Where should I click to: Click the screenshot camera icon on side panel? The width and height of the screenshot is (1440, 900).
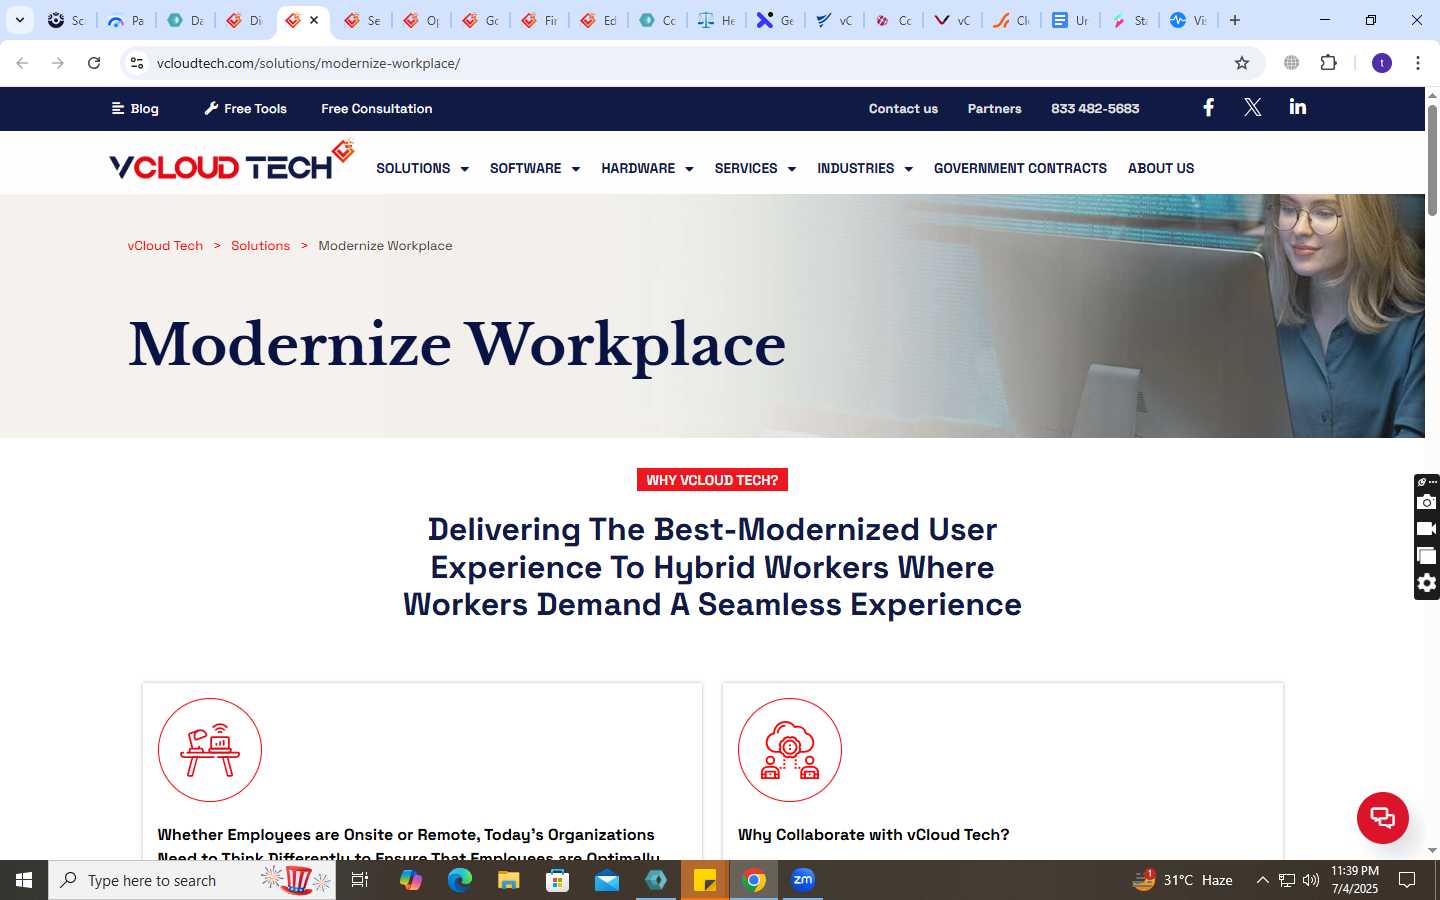pos(1427,502)
